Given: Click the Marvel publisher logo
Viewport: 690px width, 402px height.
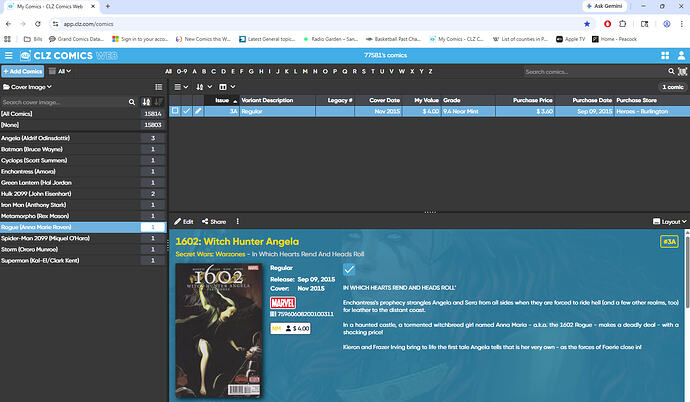Looking at the screenshot, I should pyautogui.click(x=283, y=303).
